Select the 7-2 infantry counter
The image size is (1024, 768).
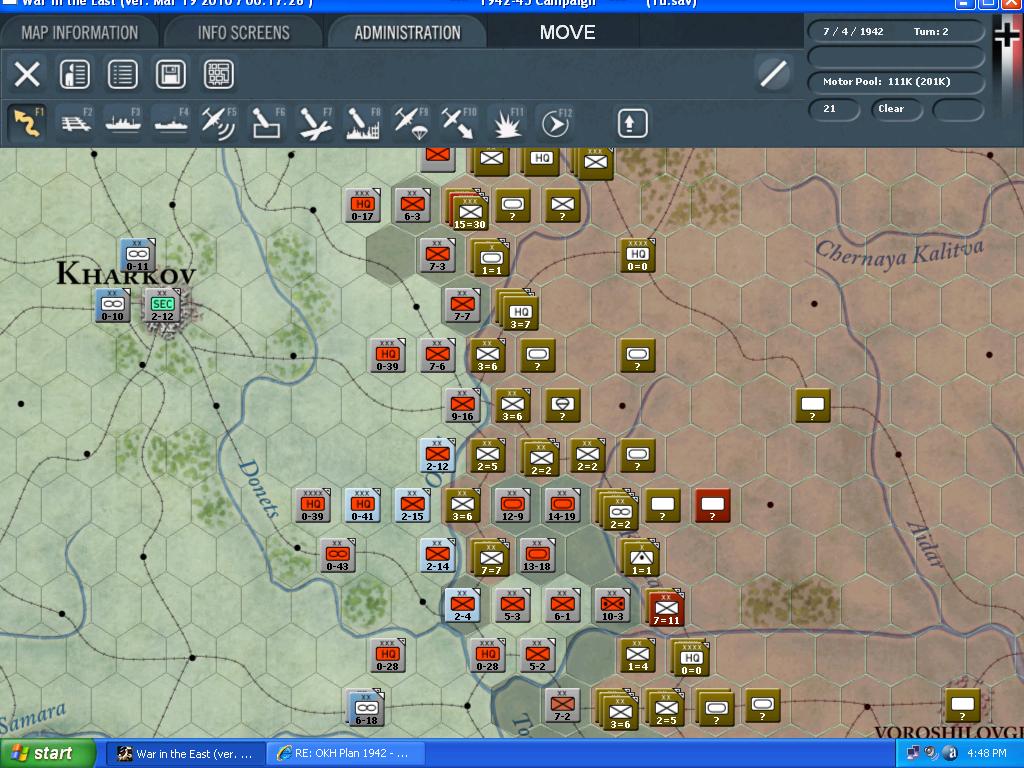(x=562, y=706)
